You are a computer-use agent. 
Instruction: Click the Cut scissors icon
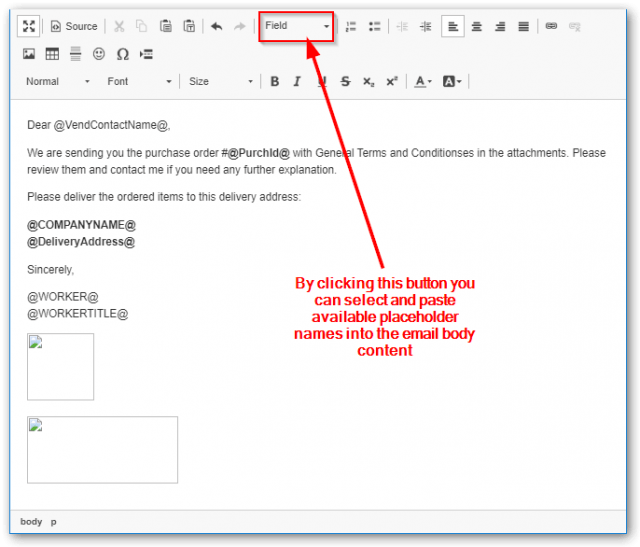click(119, 27)
